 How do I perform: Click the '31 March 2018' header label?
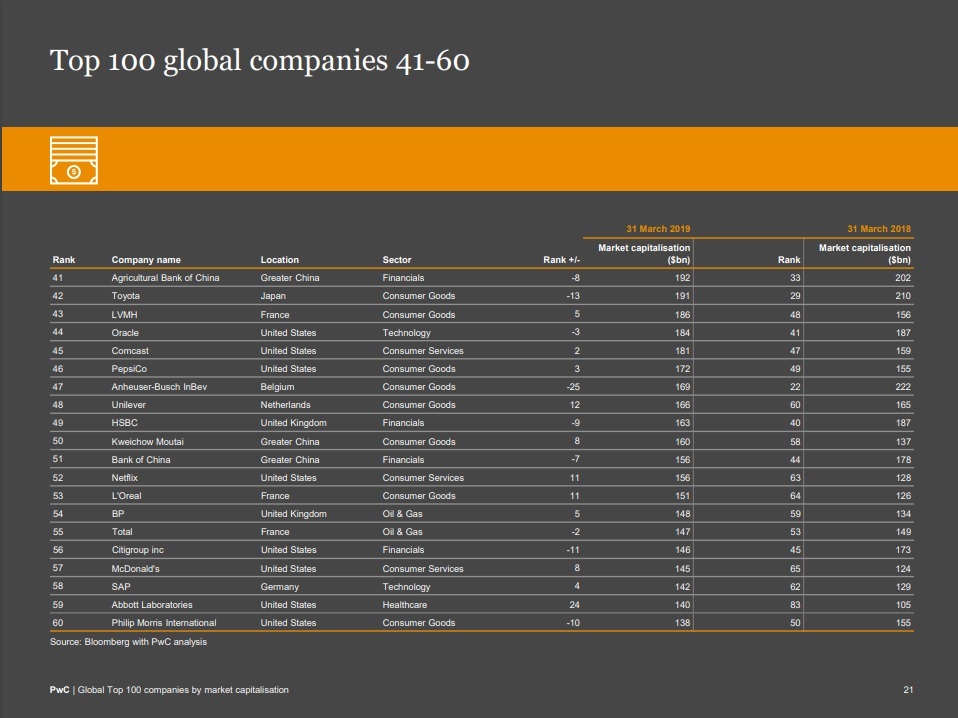click(879, 229)
